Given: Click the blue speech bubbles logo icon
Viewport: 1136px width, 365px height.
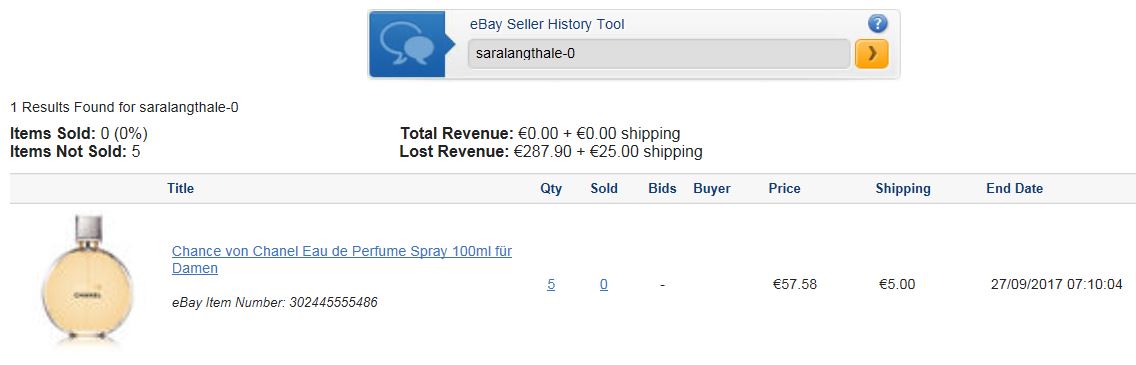Looking at the screenshot, I should [x=407, y=44].
